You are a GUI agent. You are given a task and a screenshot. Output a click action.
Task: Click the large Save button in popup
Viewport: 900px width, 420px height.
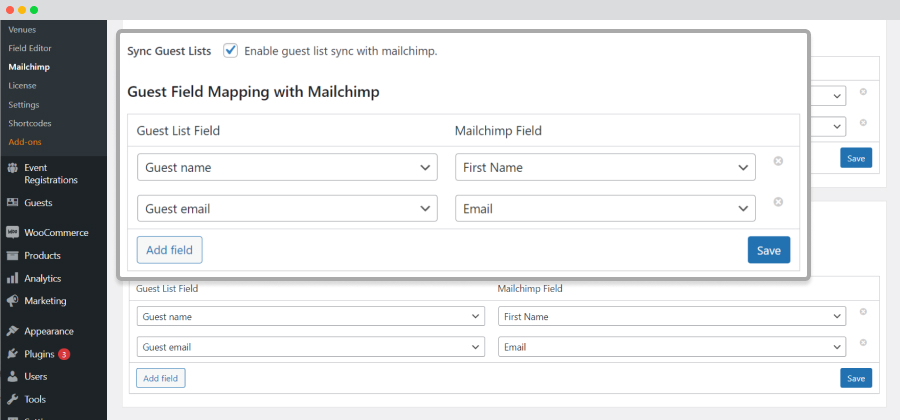pyautogui.click(x=769, y=250)
